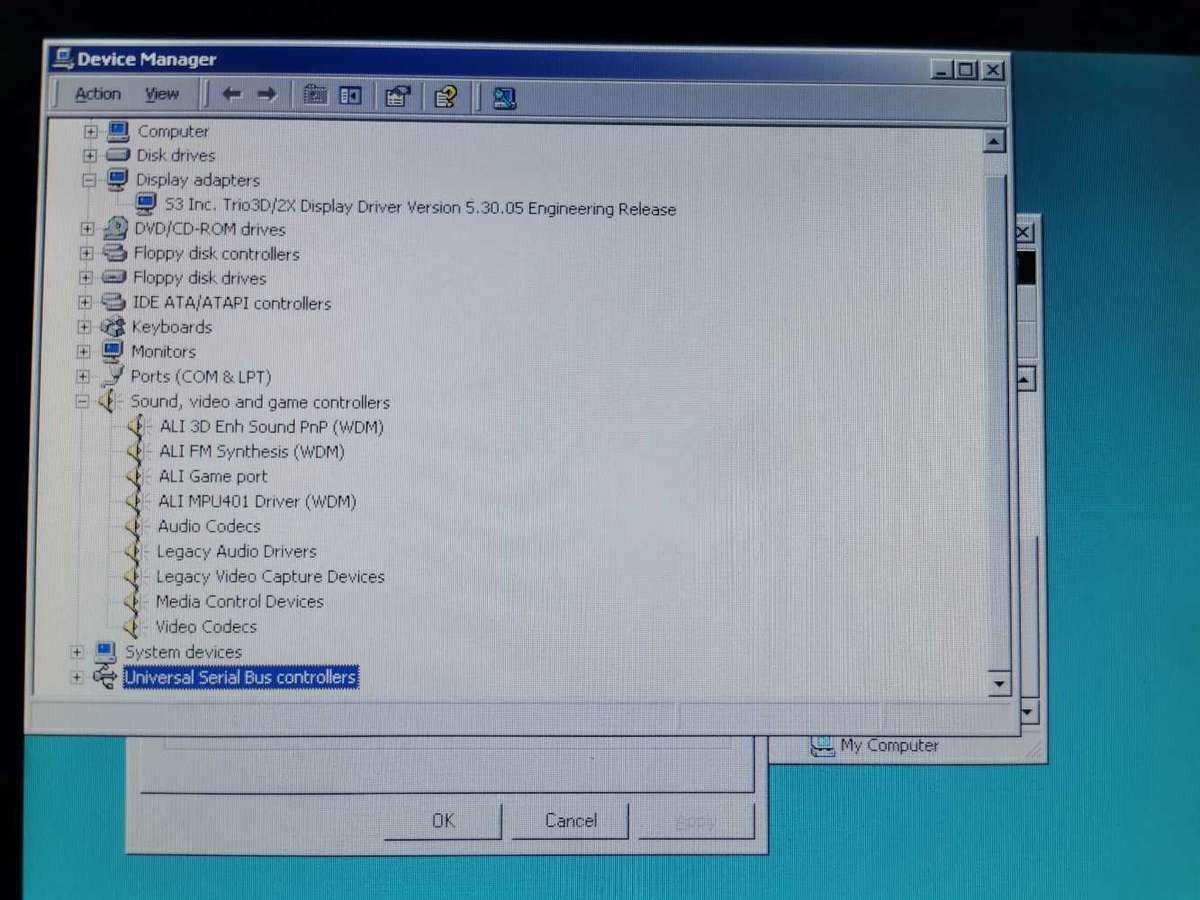Open the View menu
The height and width of the screenshot is (900, 1200).
161,94
